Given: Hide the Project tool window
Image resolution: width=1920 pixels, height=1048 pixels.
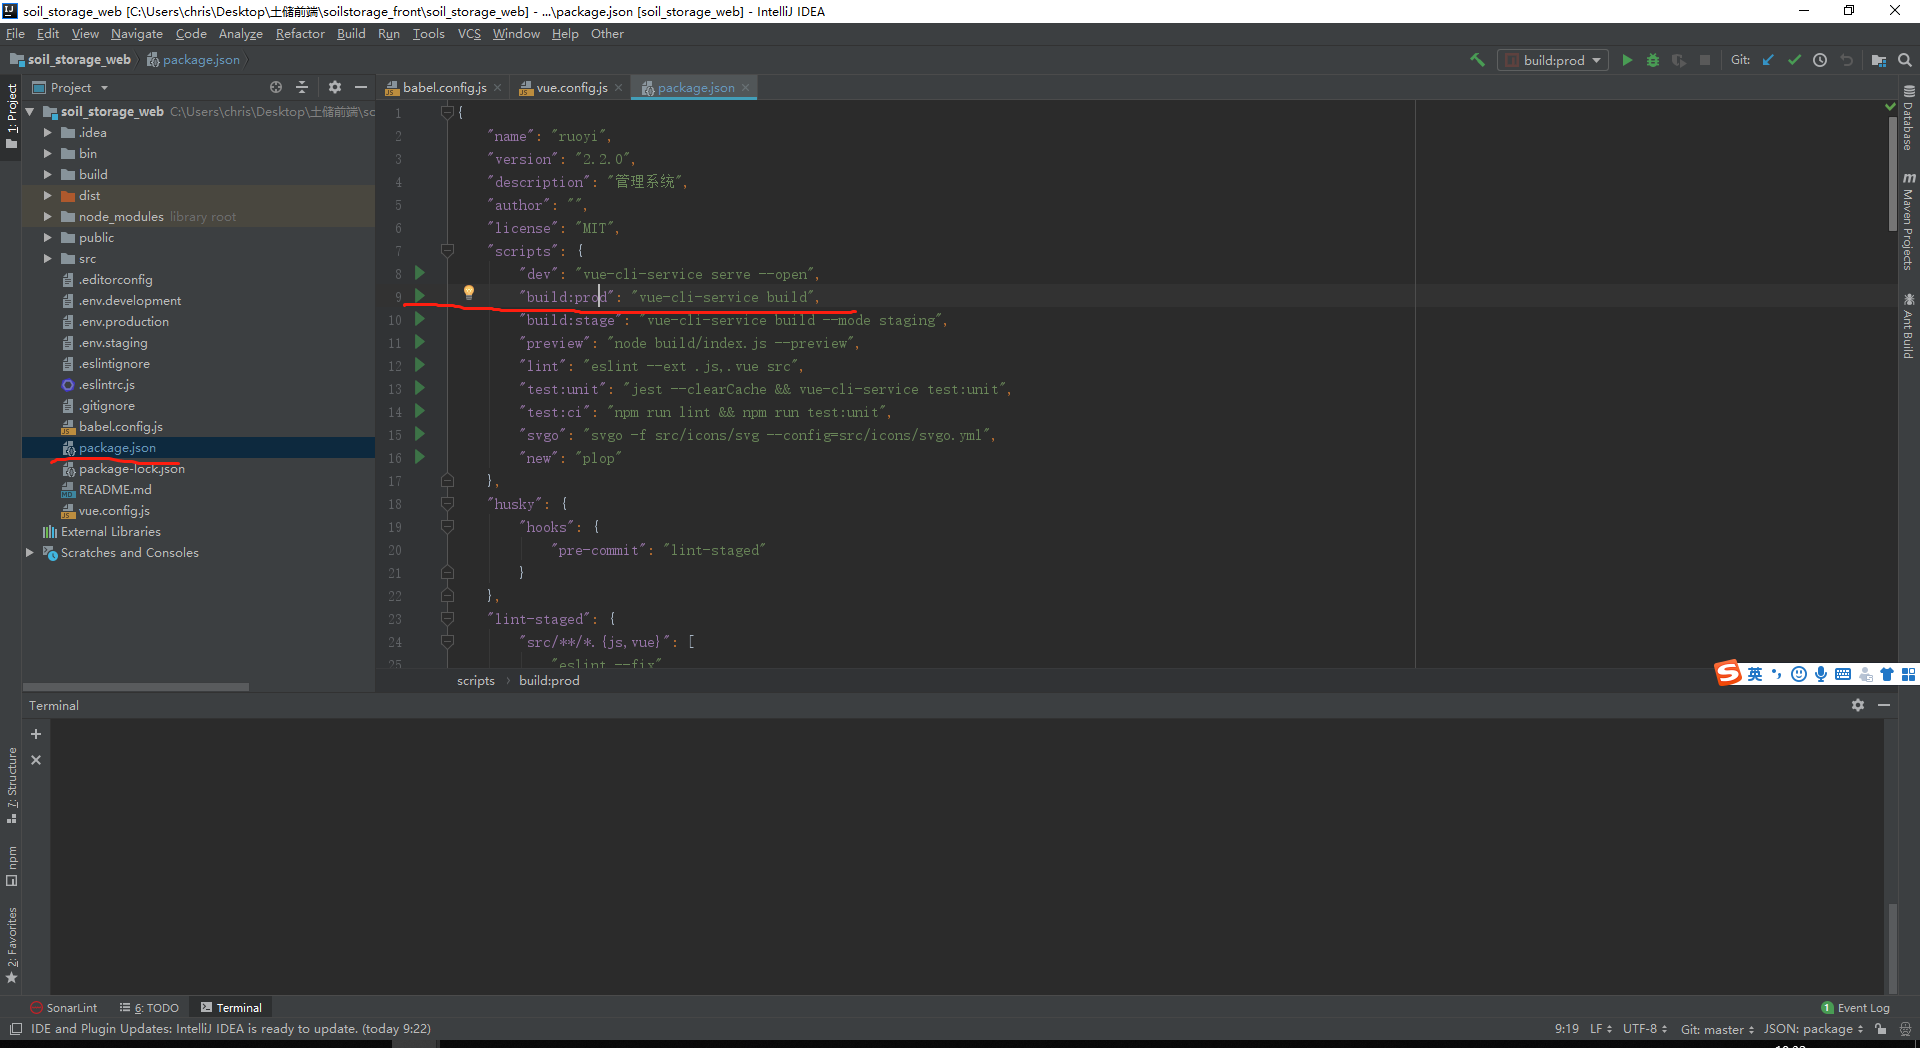Looking at the screenshot, I should pos(361,88).
